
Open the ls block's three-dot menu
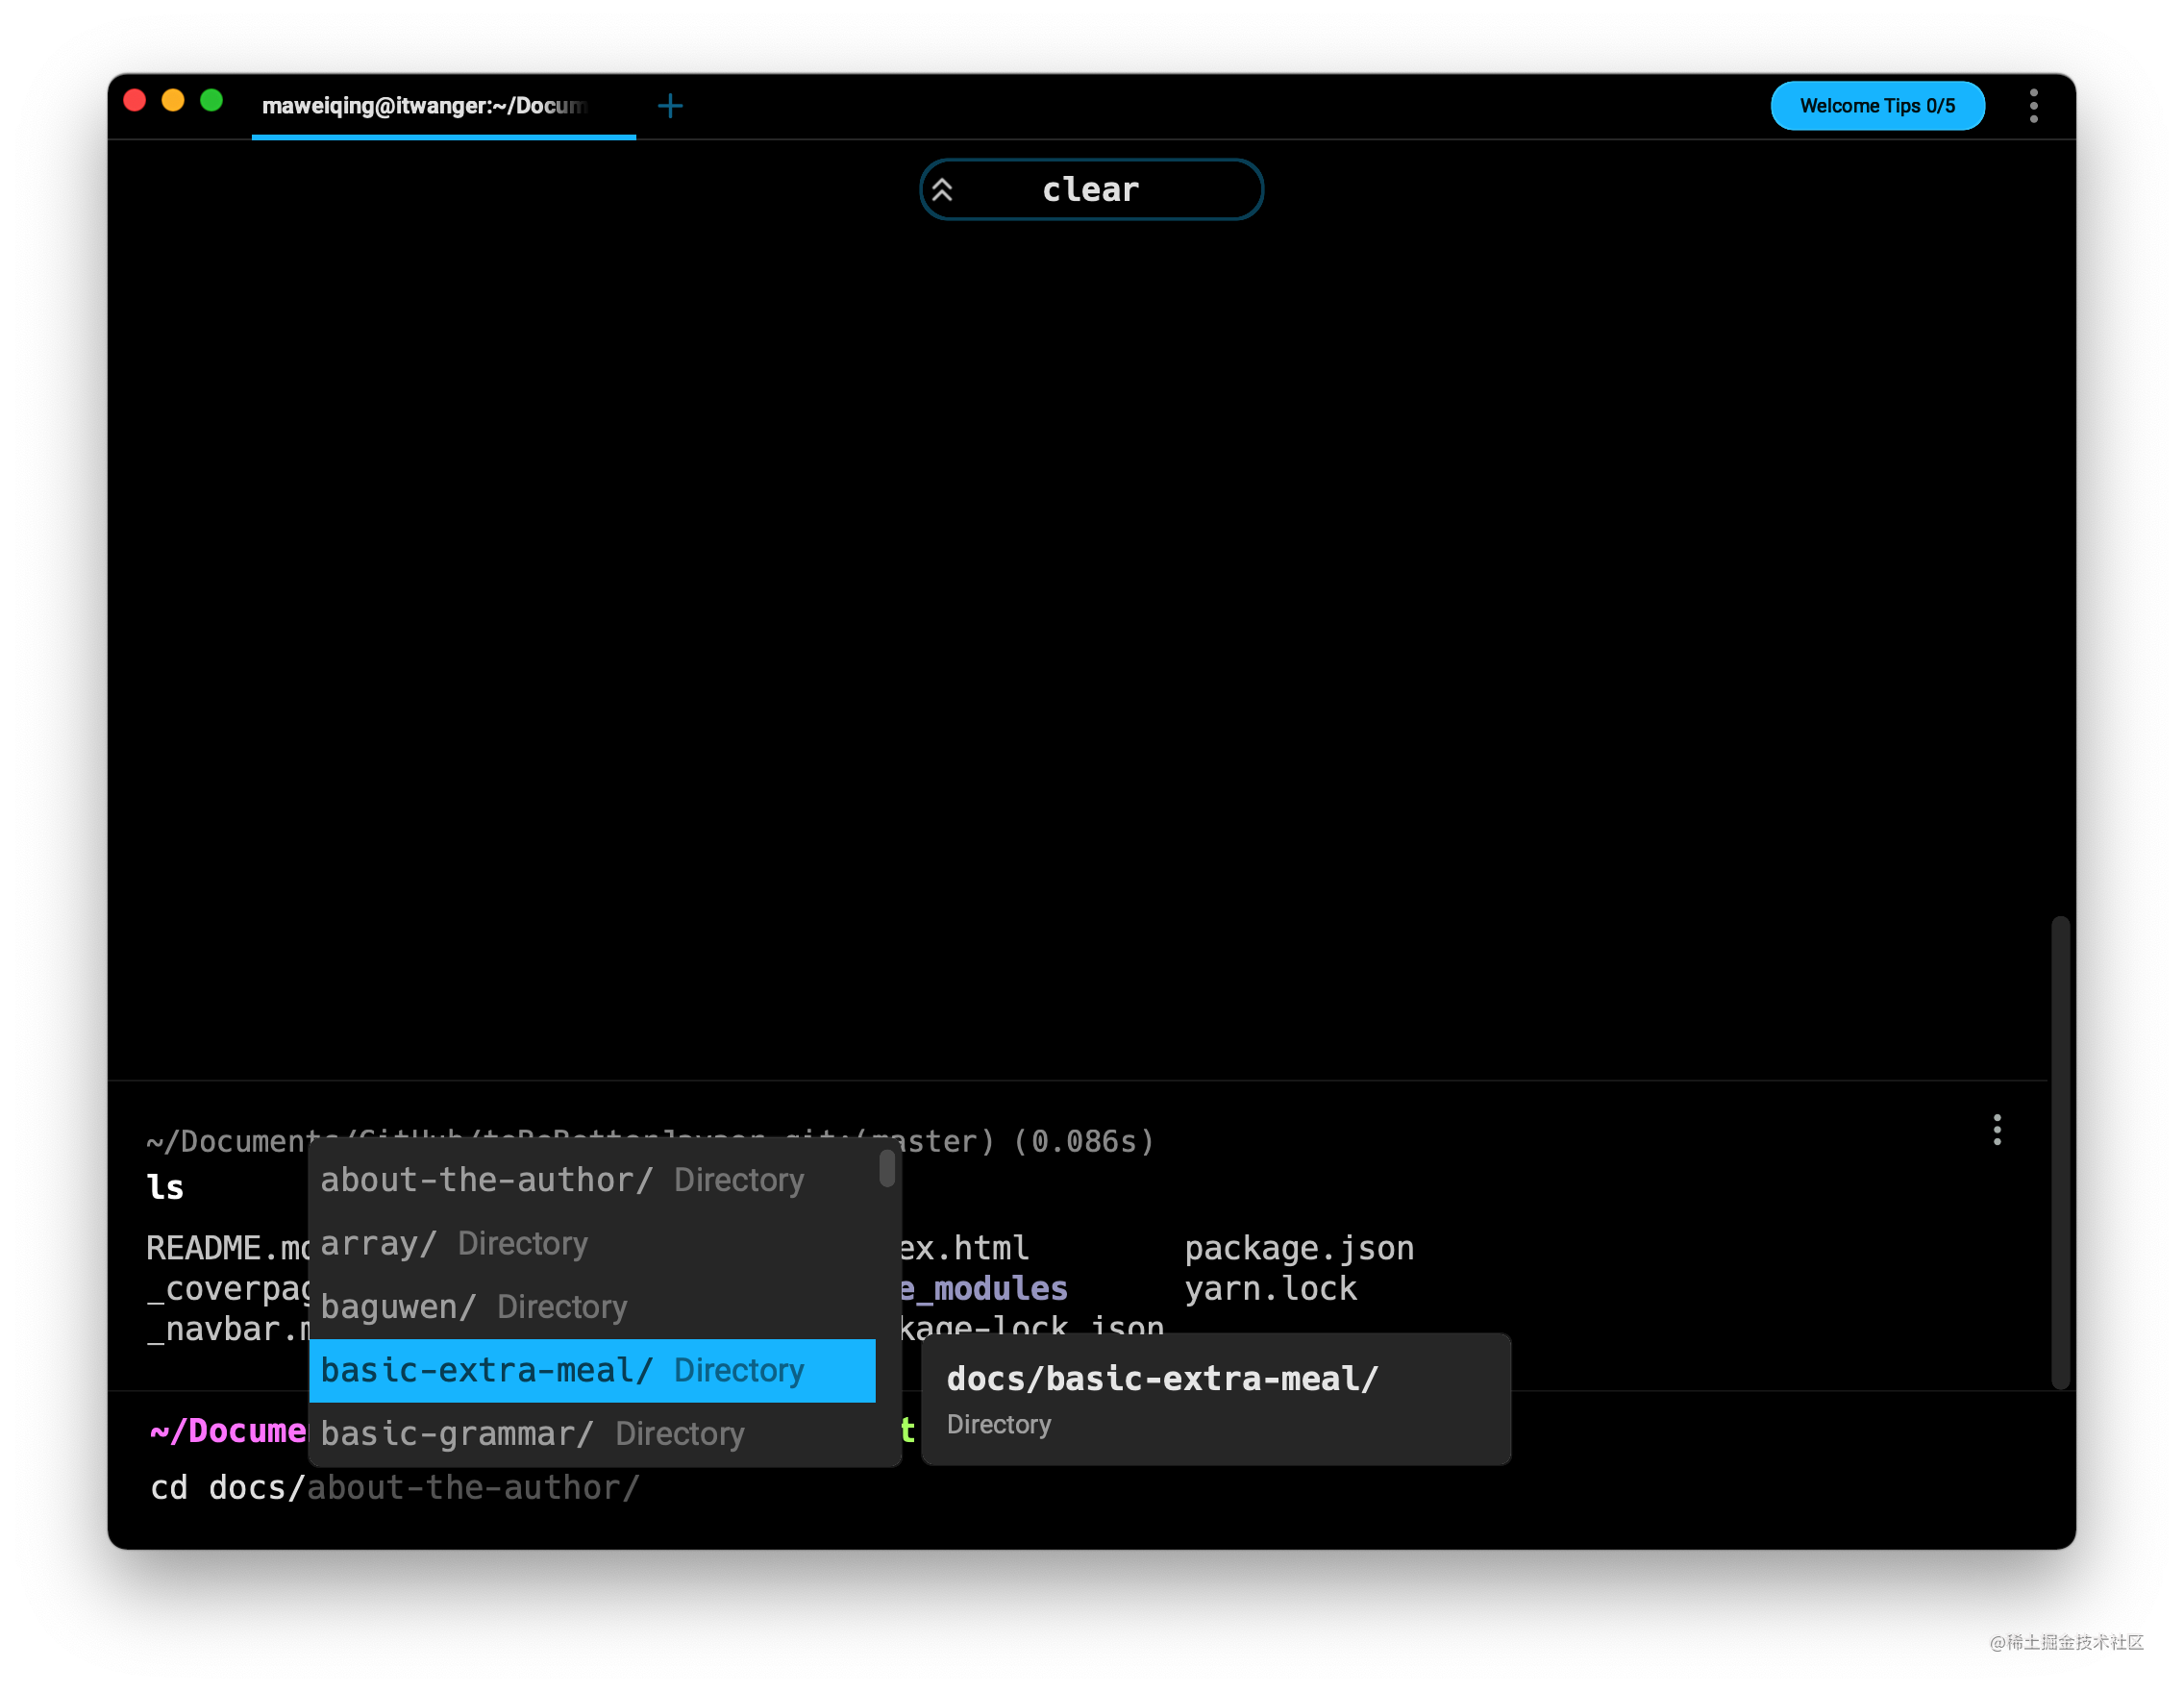tap(1996, 1130)
